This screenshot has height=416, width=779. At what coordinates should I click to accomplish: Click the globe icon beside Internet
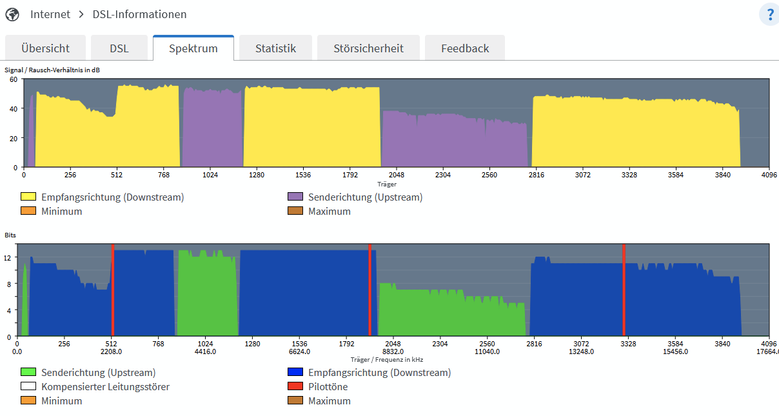(12, 14)
